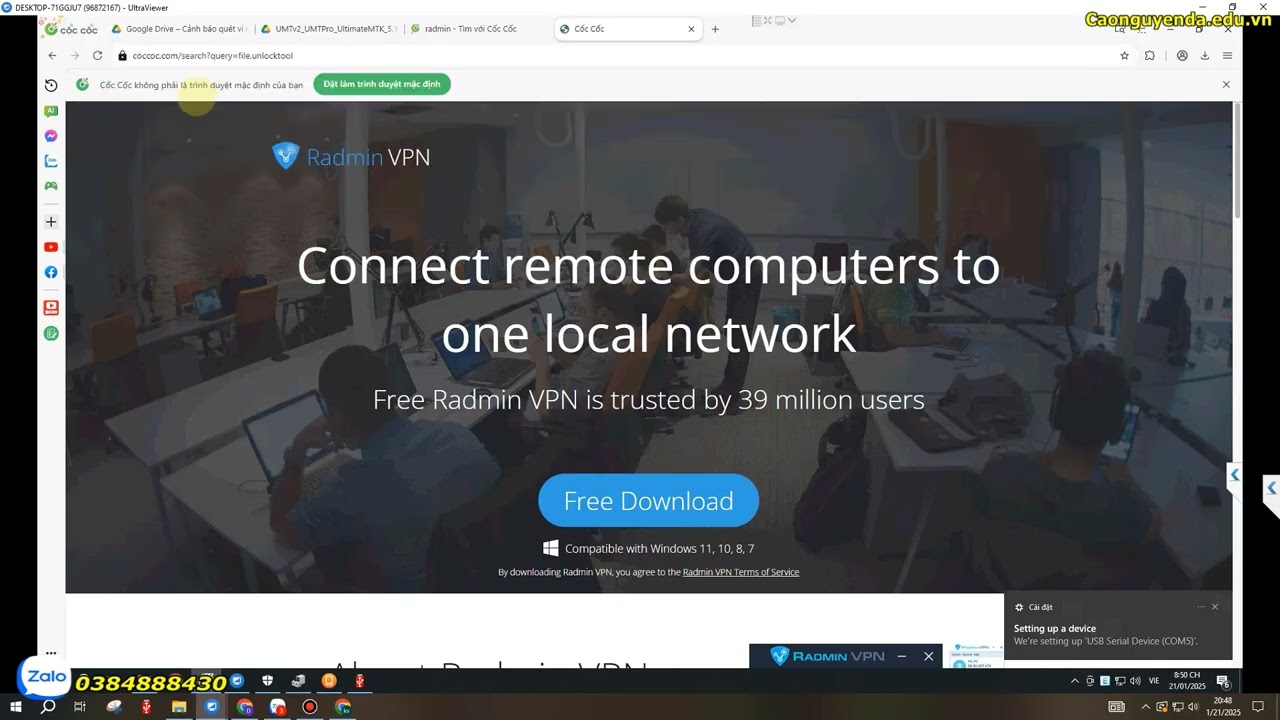Go back with the browser back arrow
1280x720 pixels.
[52, 56]
